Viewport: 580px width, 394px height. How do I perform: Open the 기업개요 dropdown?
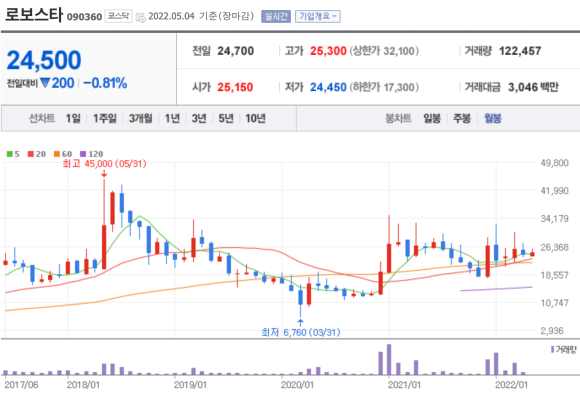[317, 16]
